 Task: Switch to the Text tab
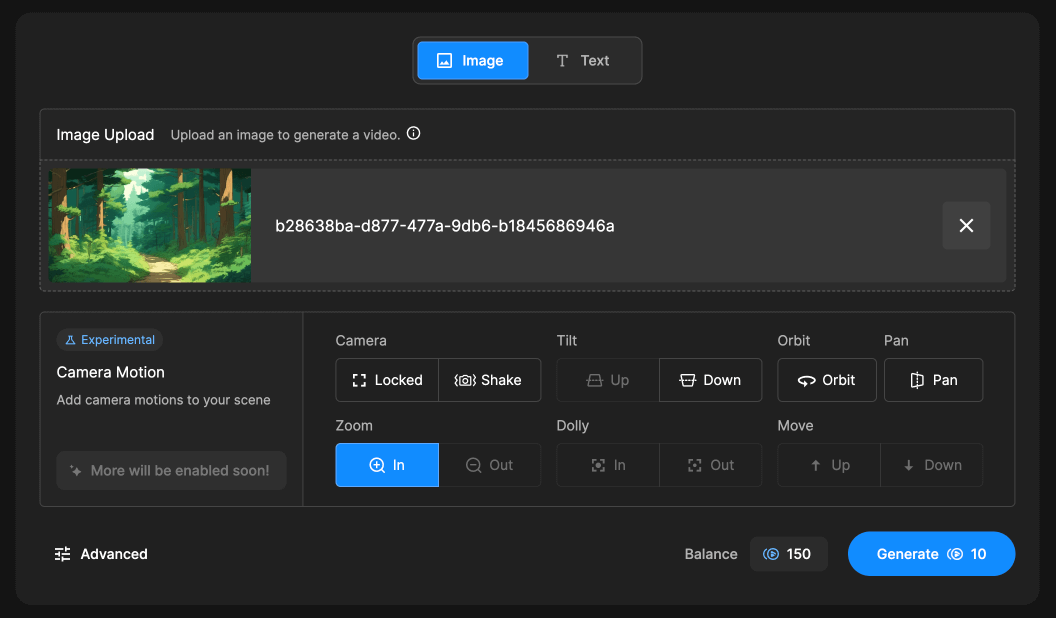pos(583,61)
